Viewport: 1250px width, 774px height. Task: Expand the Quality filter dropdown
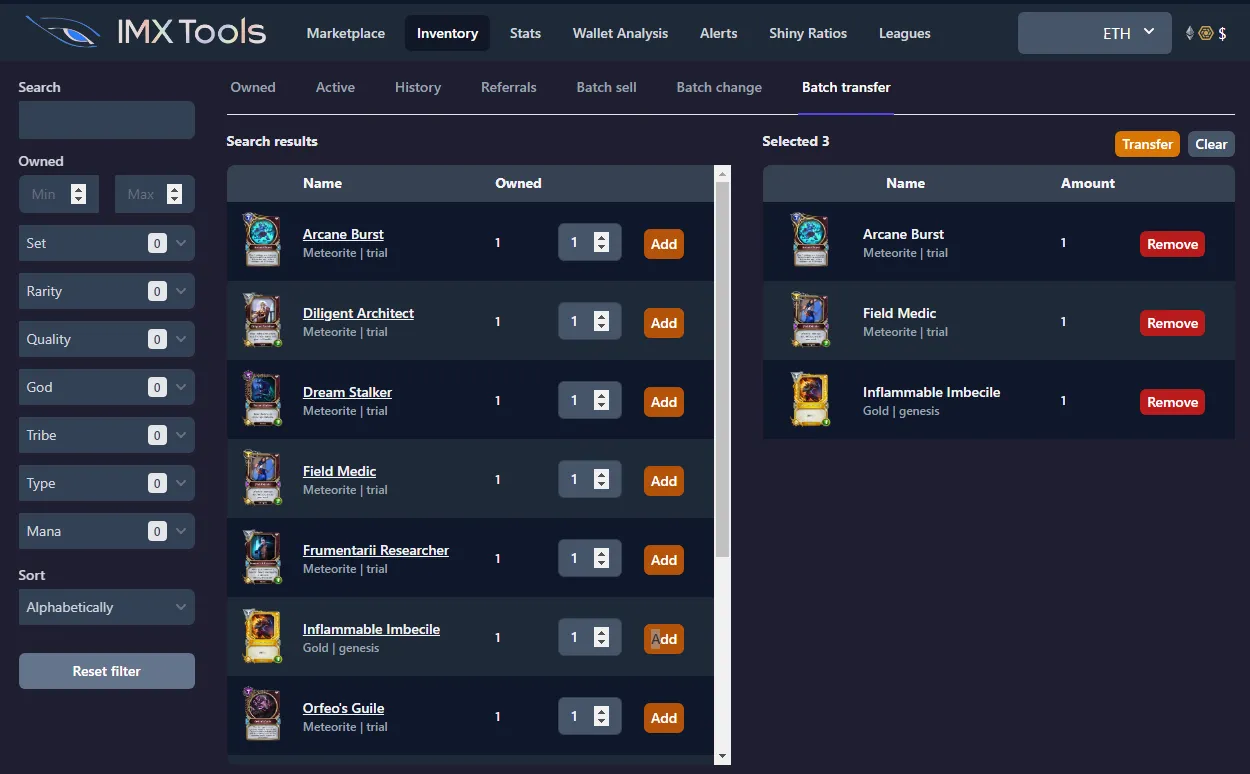(x=107, y=339)
